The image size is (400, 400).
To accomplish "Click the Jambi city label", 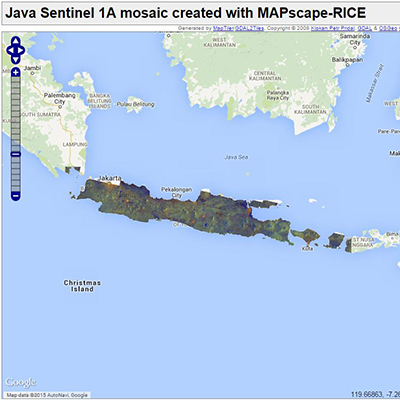I will [x=32, y=68].
